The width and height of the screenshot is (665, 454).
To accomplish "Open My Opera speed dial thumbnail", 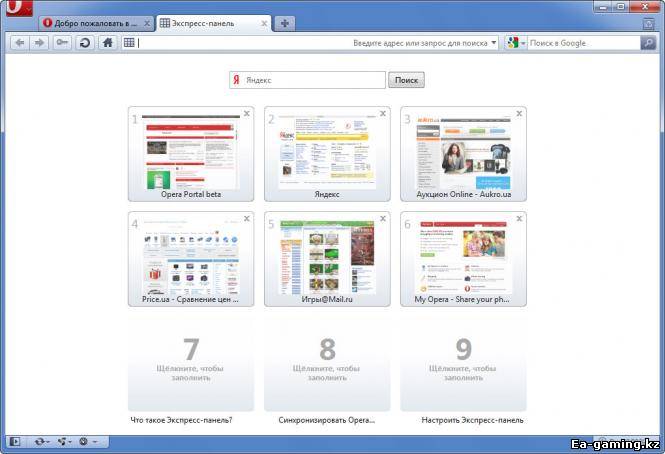I will 463,259.
